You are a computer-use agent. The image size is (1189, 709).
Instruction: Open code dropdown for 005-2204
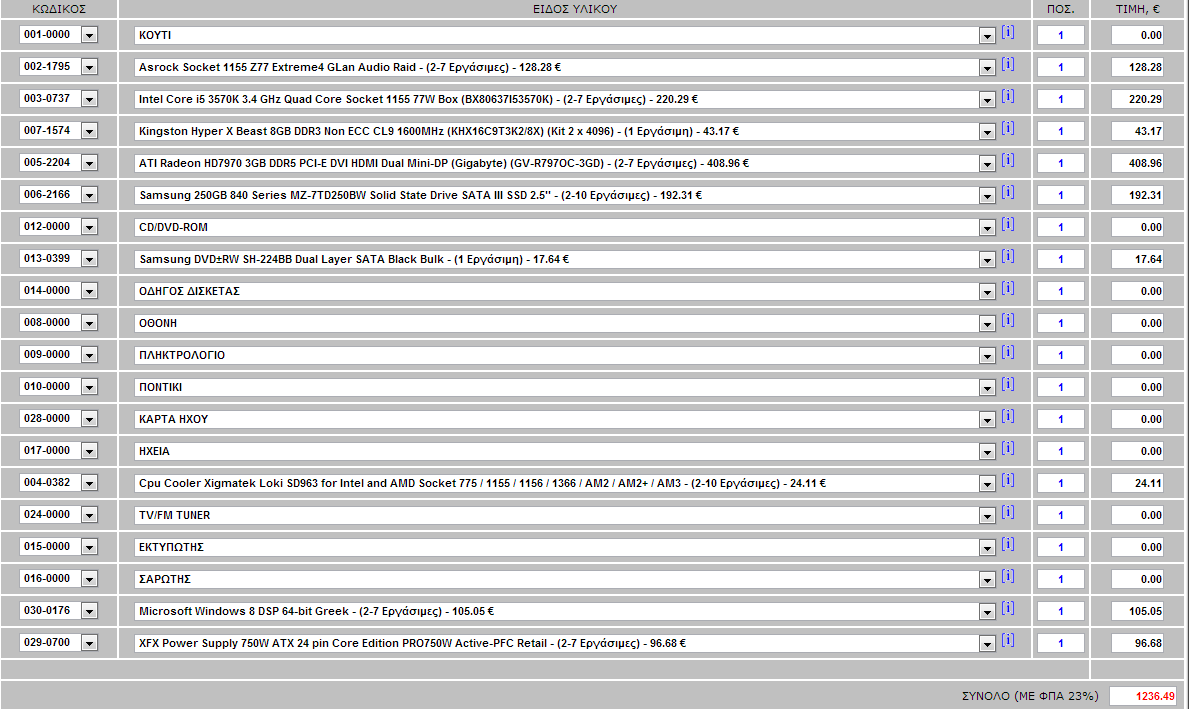pyautogui.click(x=89, y=163)
